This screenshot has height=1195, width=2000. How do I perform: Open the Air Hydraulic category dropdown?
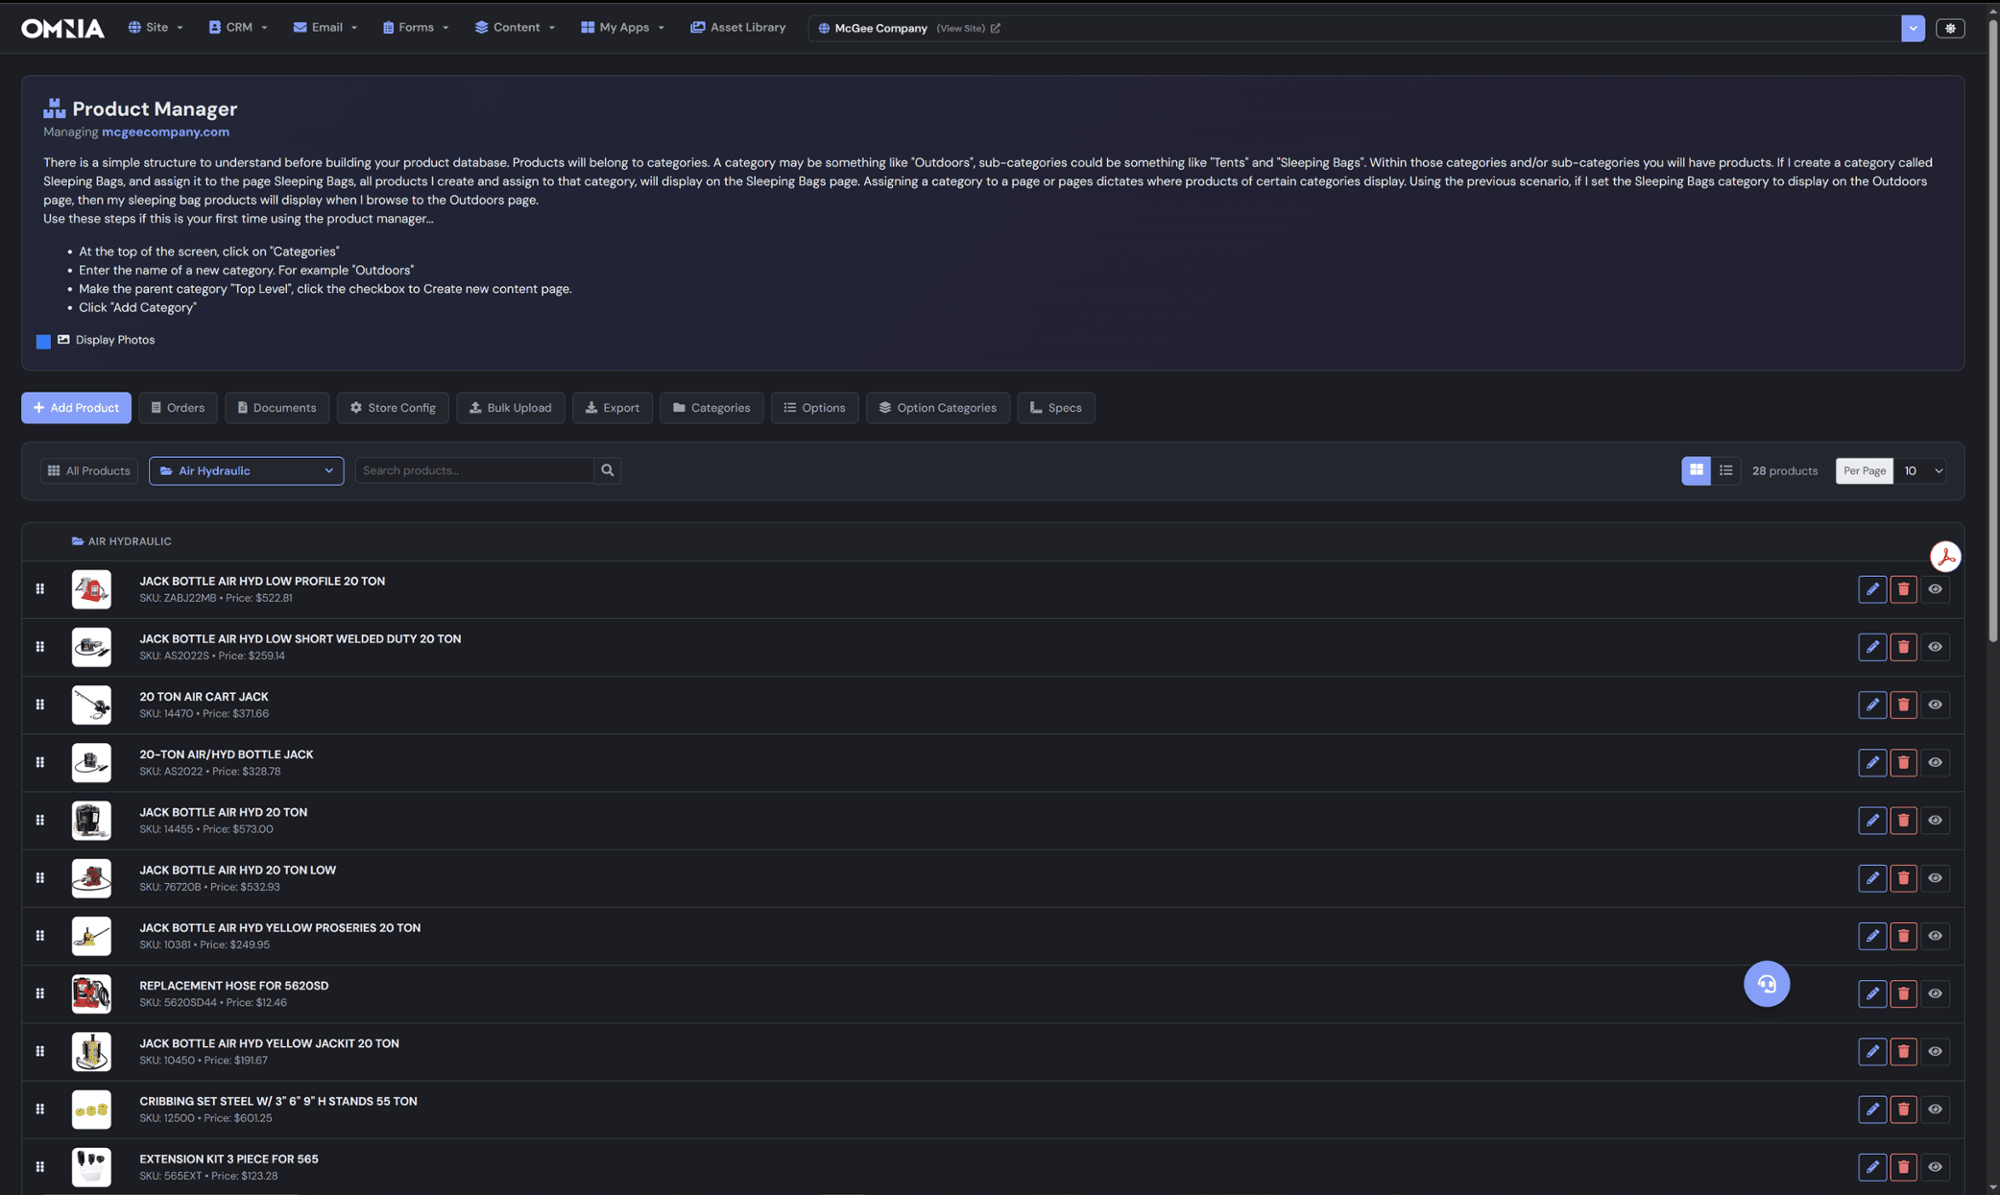tap(246, 471)
